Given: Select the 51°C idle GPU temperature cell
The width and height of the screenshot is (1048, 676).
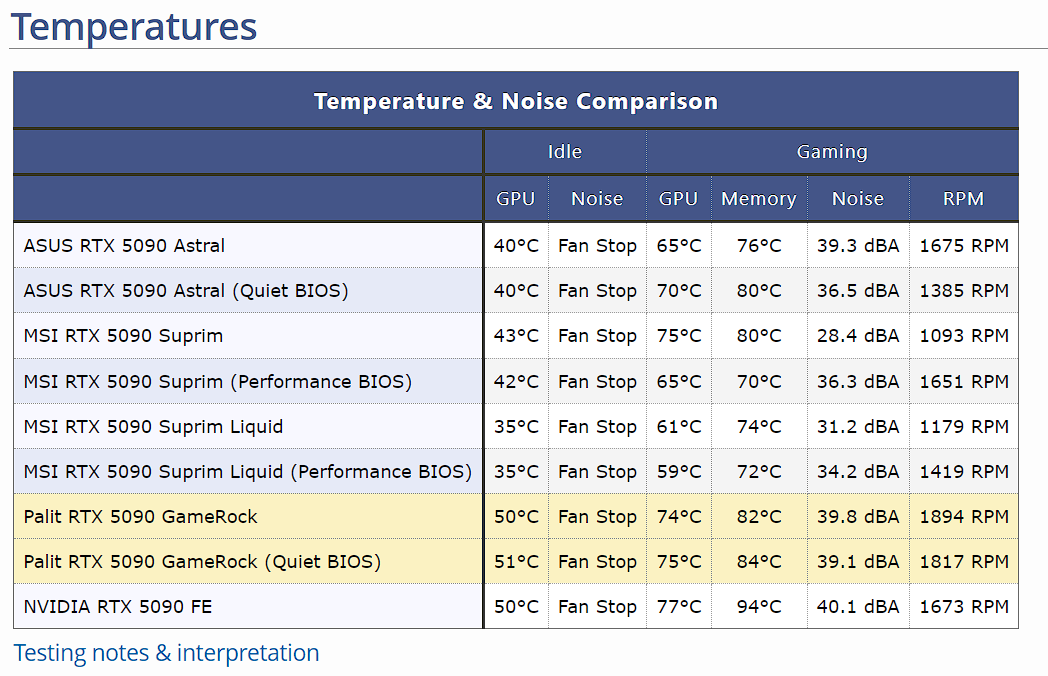Looking at the screenshot, I should coord(516,562).
